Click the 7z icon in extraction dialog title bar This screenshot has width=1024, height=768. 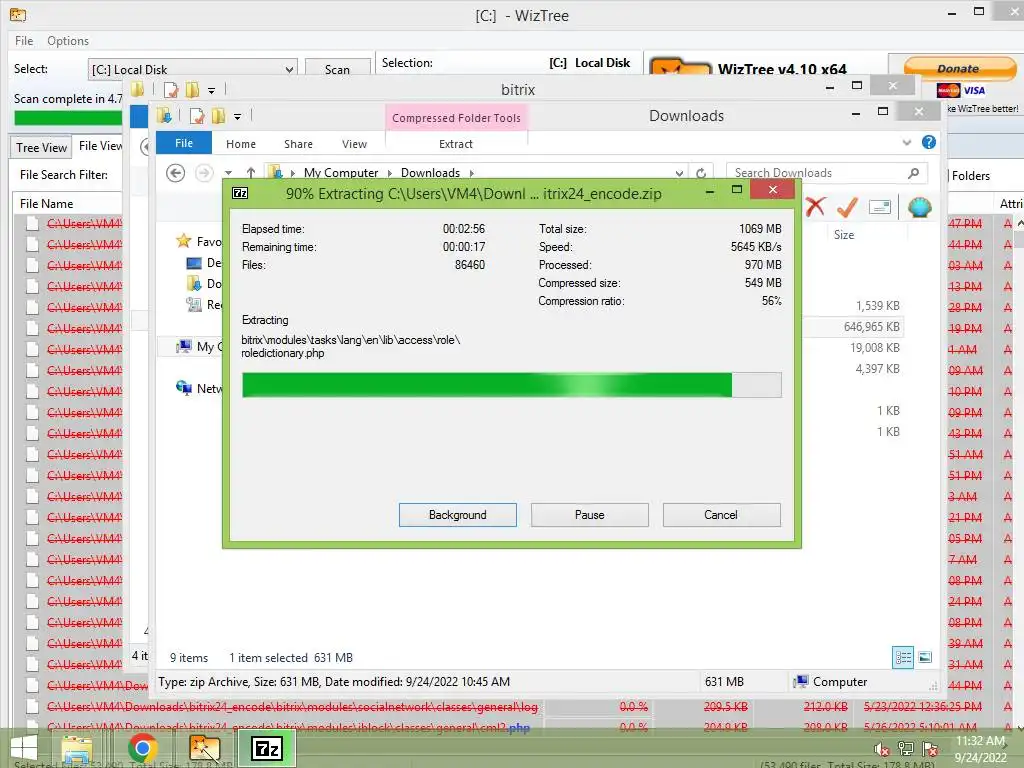[x=240, y=193]
